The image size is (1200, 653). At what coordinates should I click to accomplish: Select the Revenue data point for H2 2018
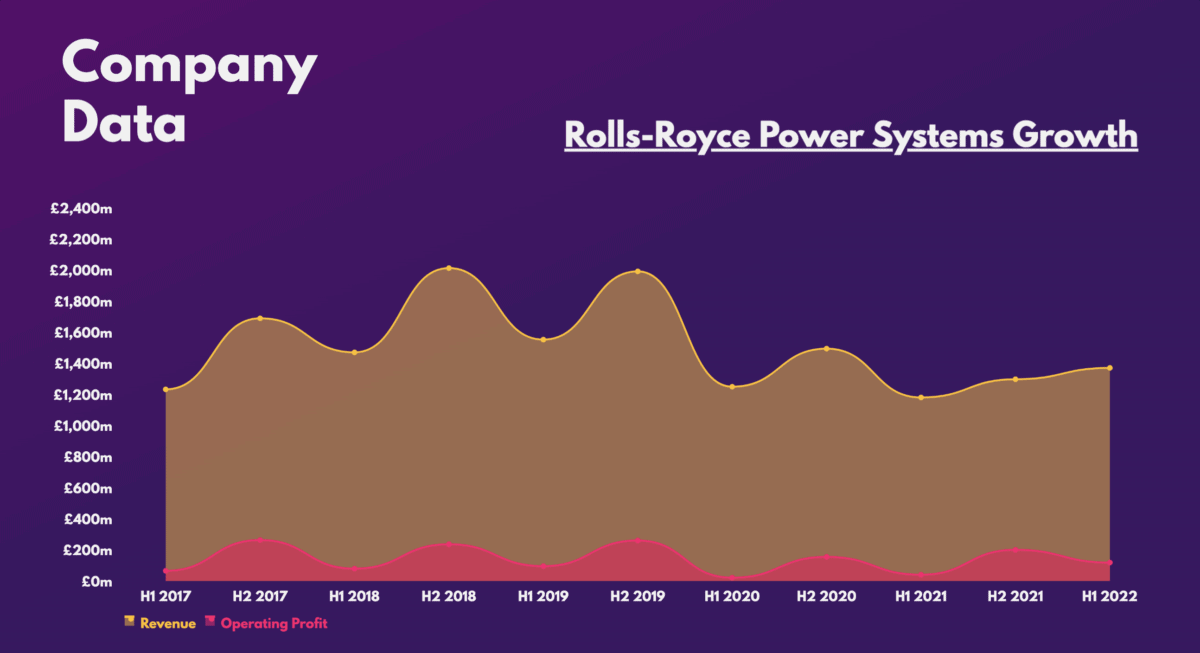coord(449,268)
